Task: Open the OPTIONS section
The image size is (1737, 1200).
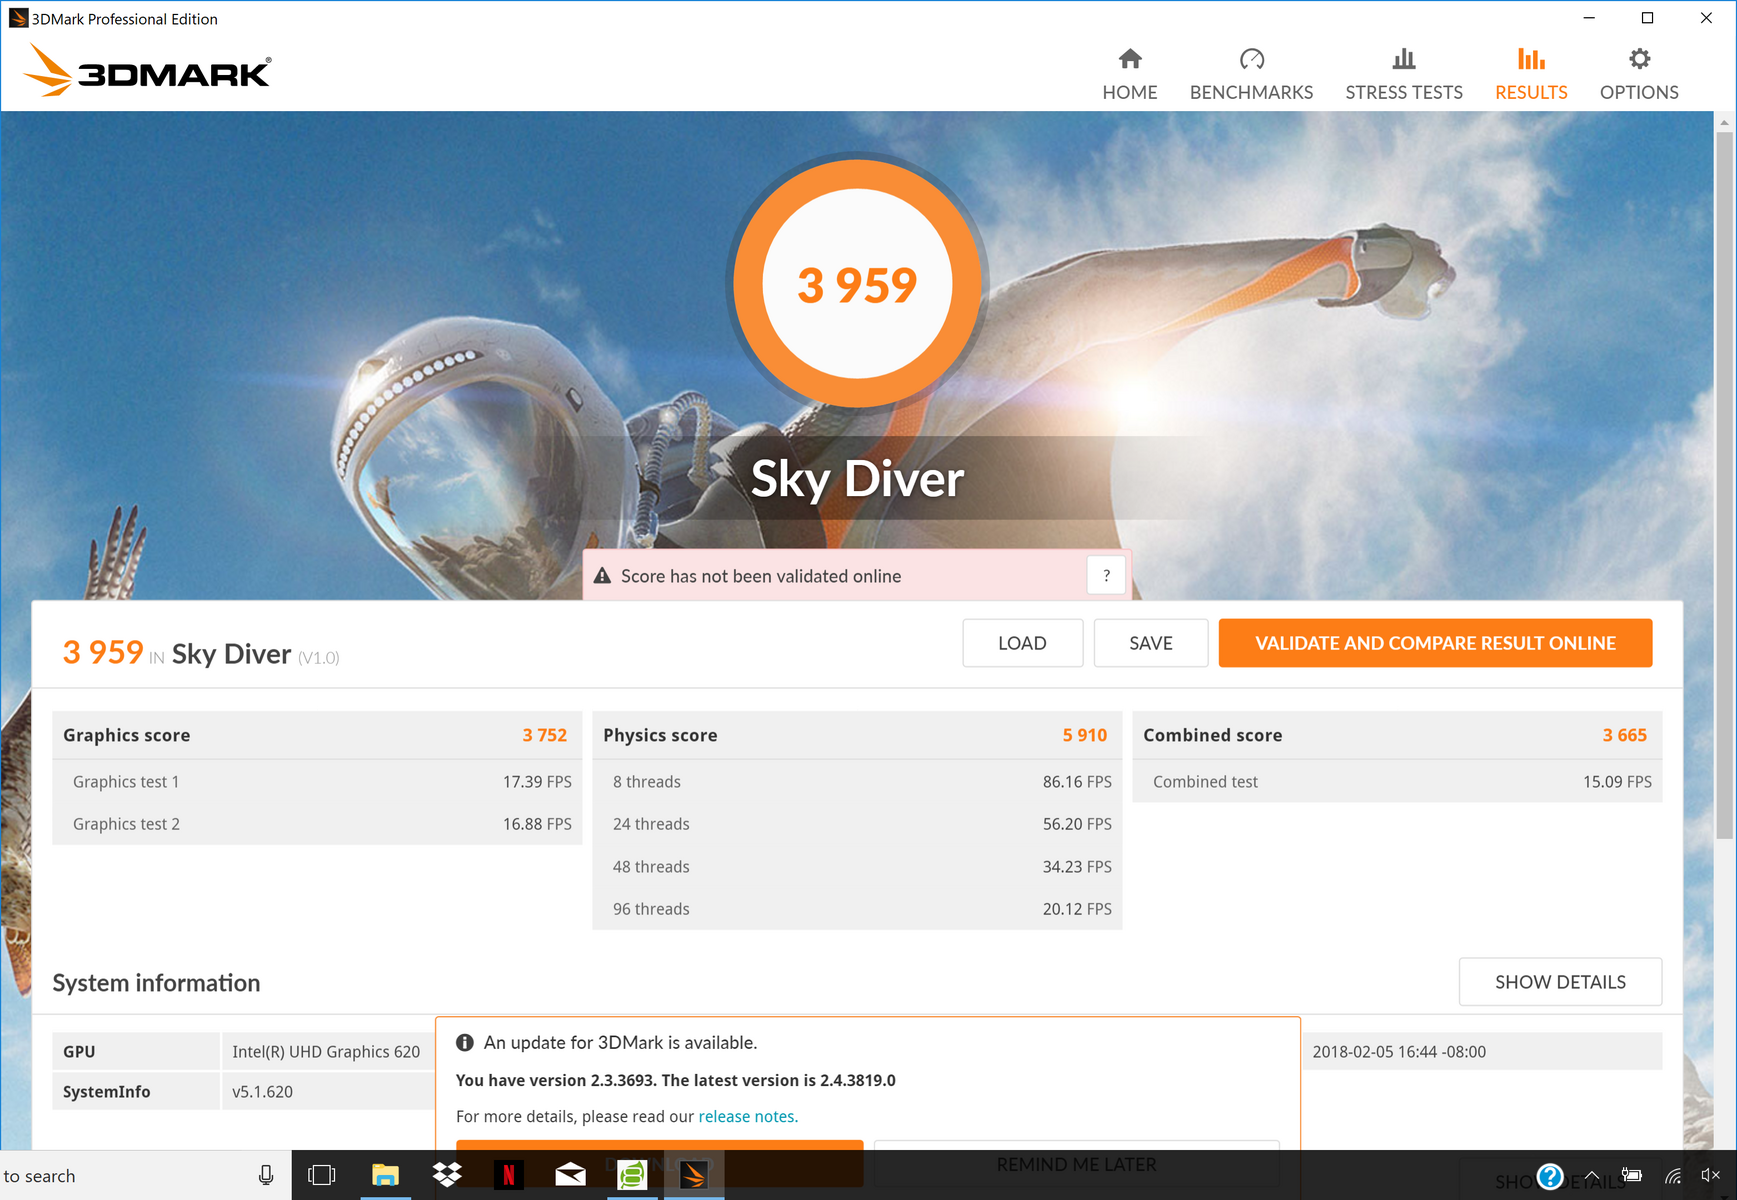Action: pyautogui.click(x=1639, y=75)
